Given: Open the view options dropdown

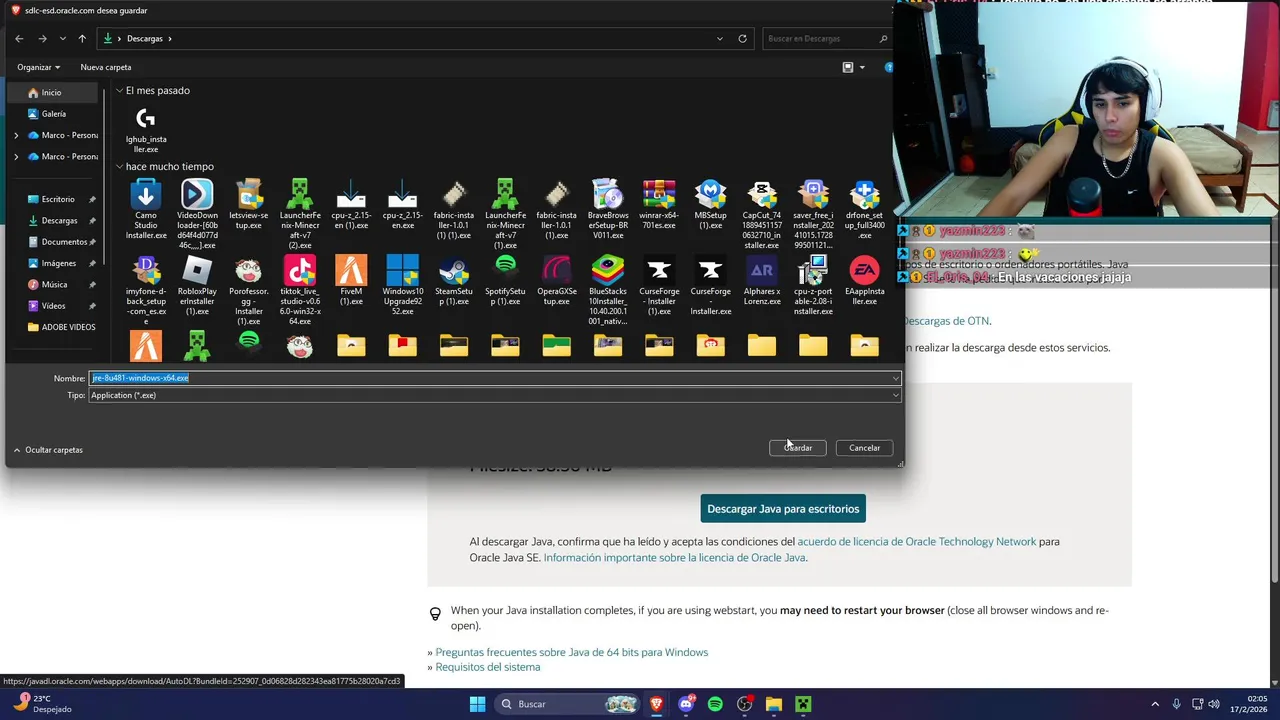Looking at the screenshot, I should tap(862, 67).
